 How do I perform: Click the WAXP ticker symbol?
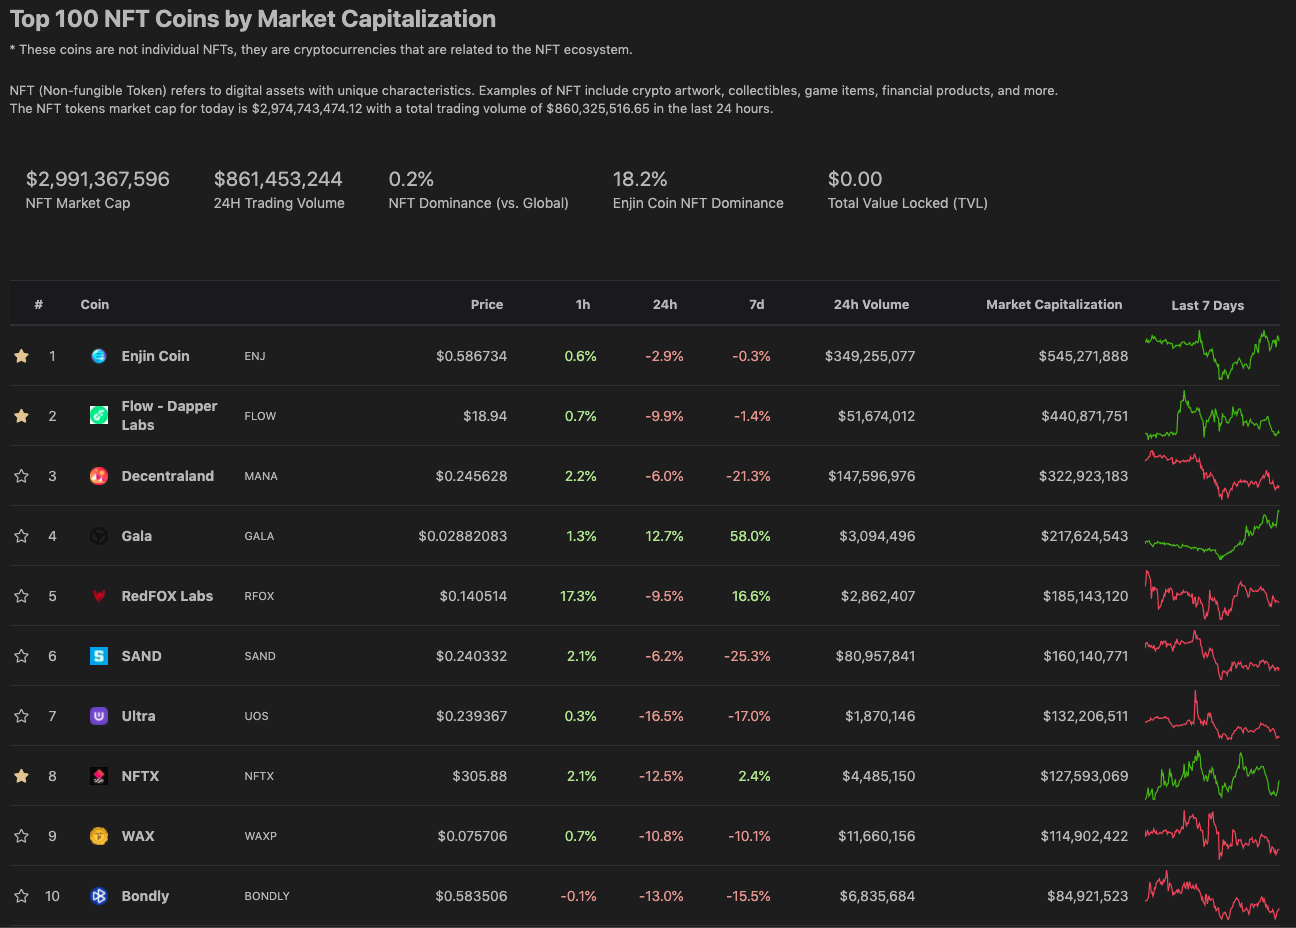[261, 836]
